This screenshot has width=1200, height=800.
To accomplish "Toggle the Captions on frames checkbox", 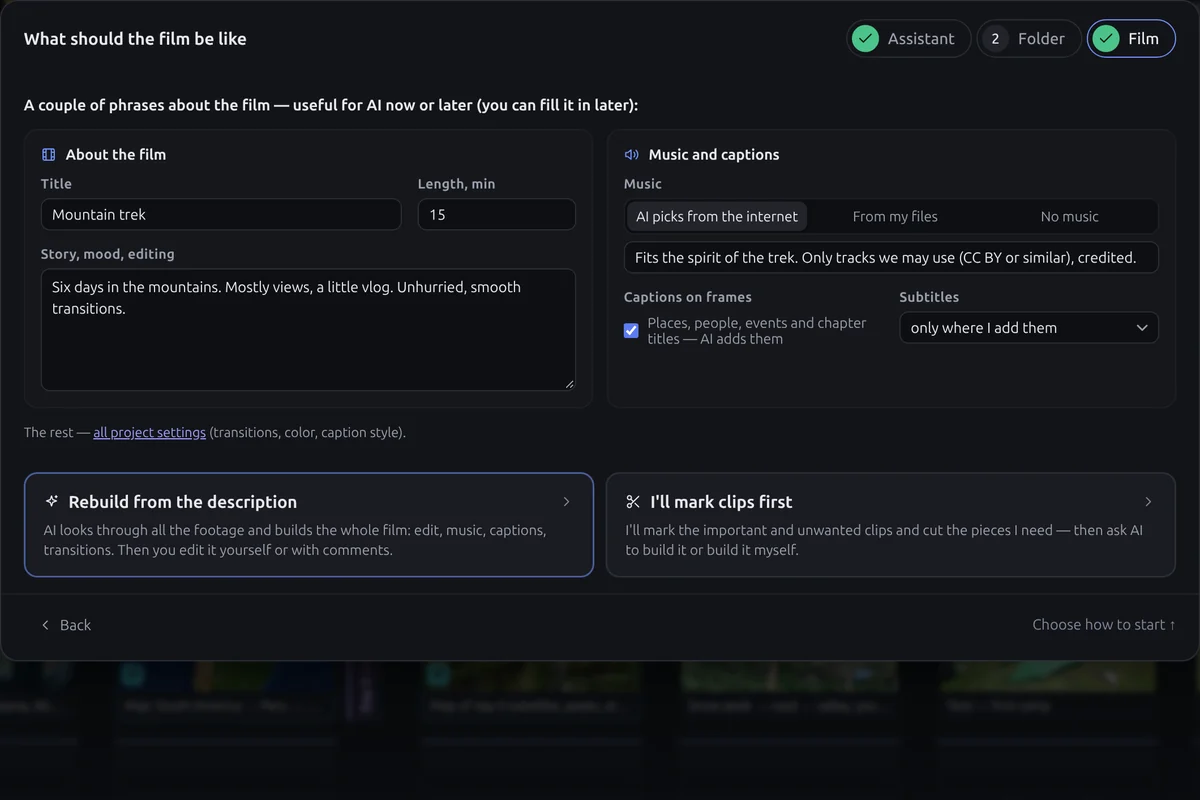I will pyautogui.click(x=631, y=331).
